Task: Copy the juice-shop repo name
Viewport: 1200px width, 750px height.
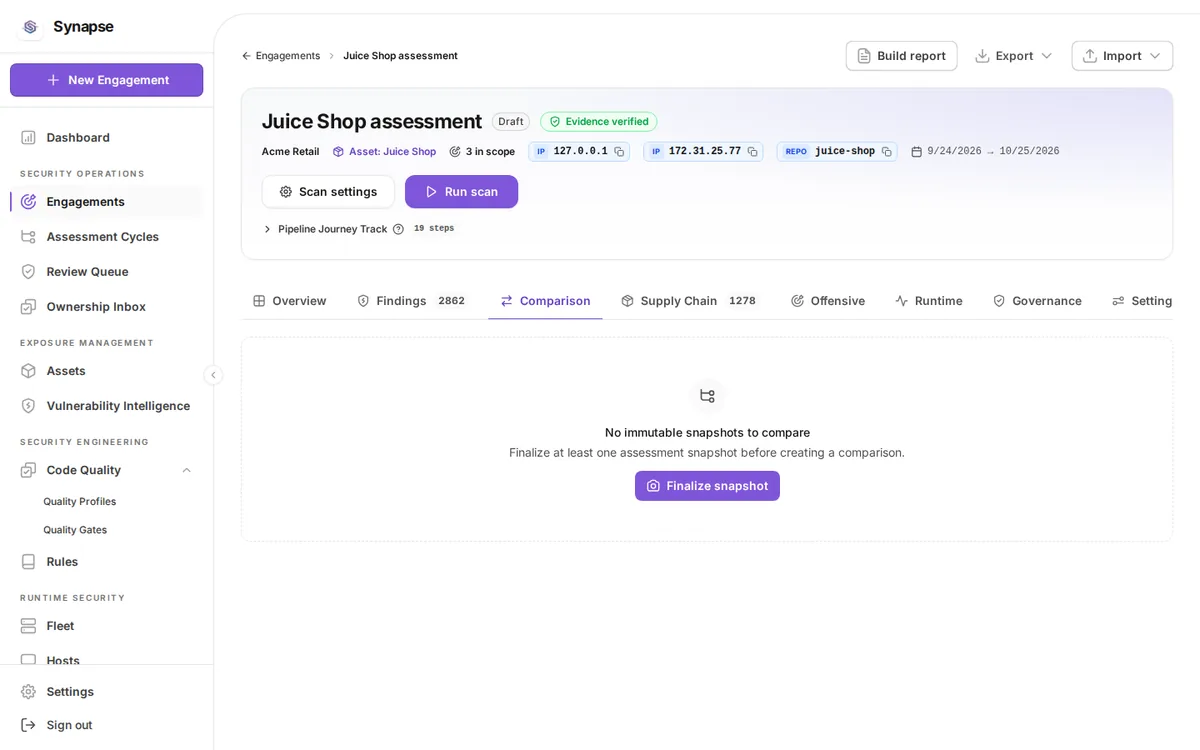Action: click(887, 152)
